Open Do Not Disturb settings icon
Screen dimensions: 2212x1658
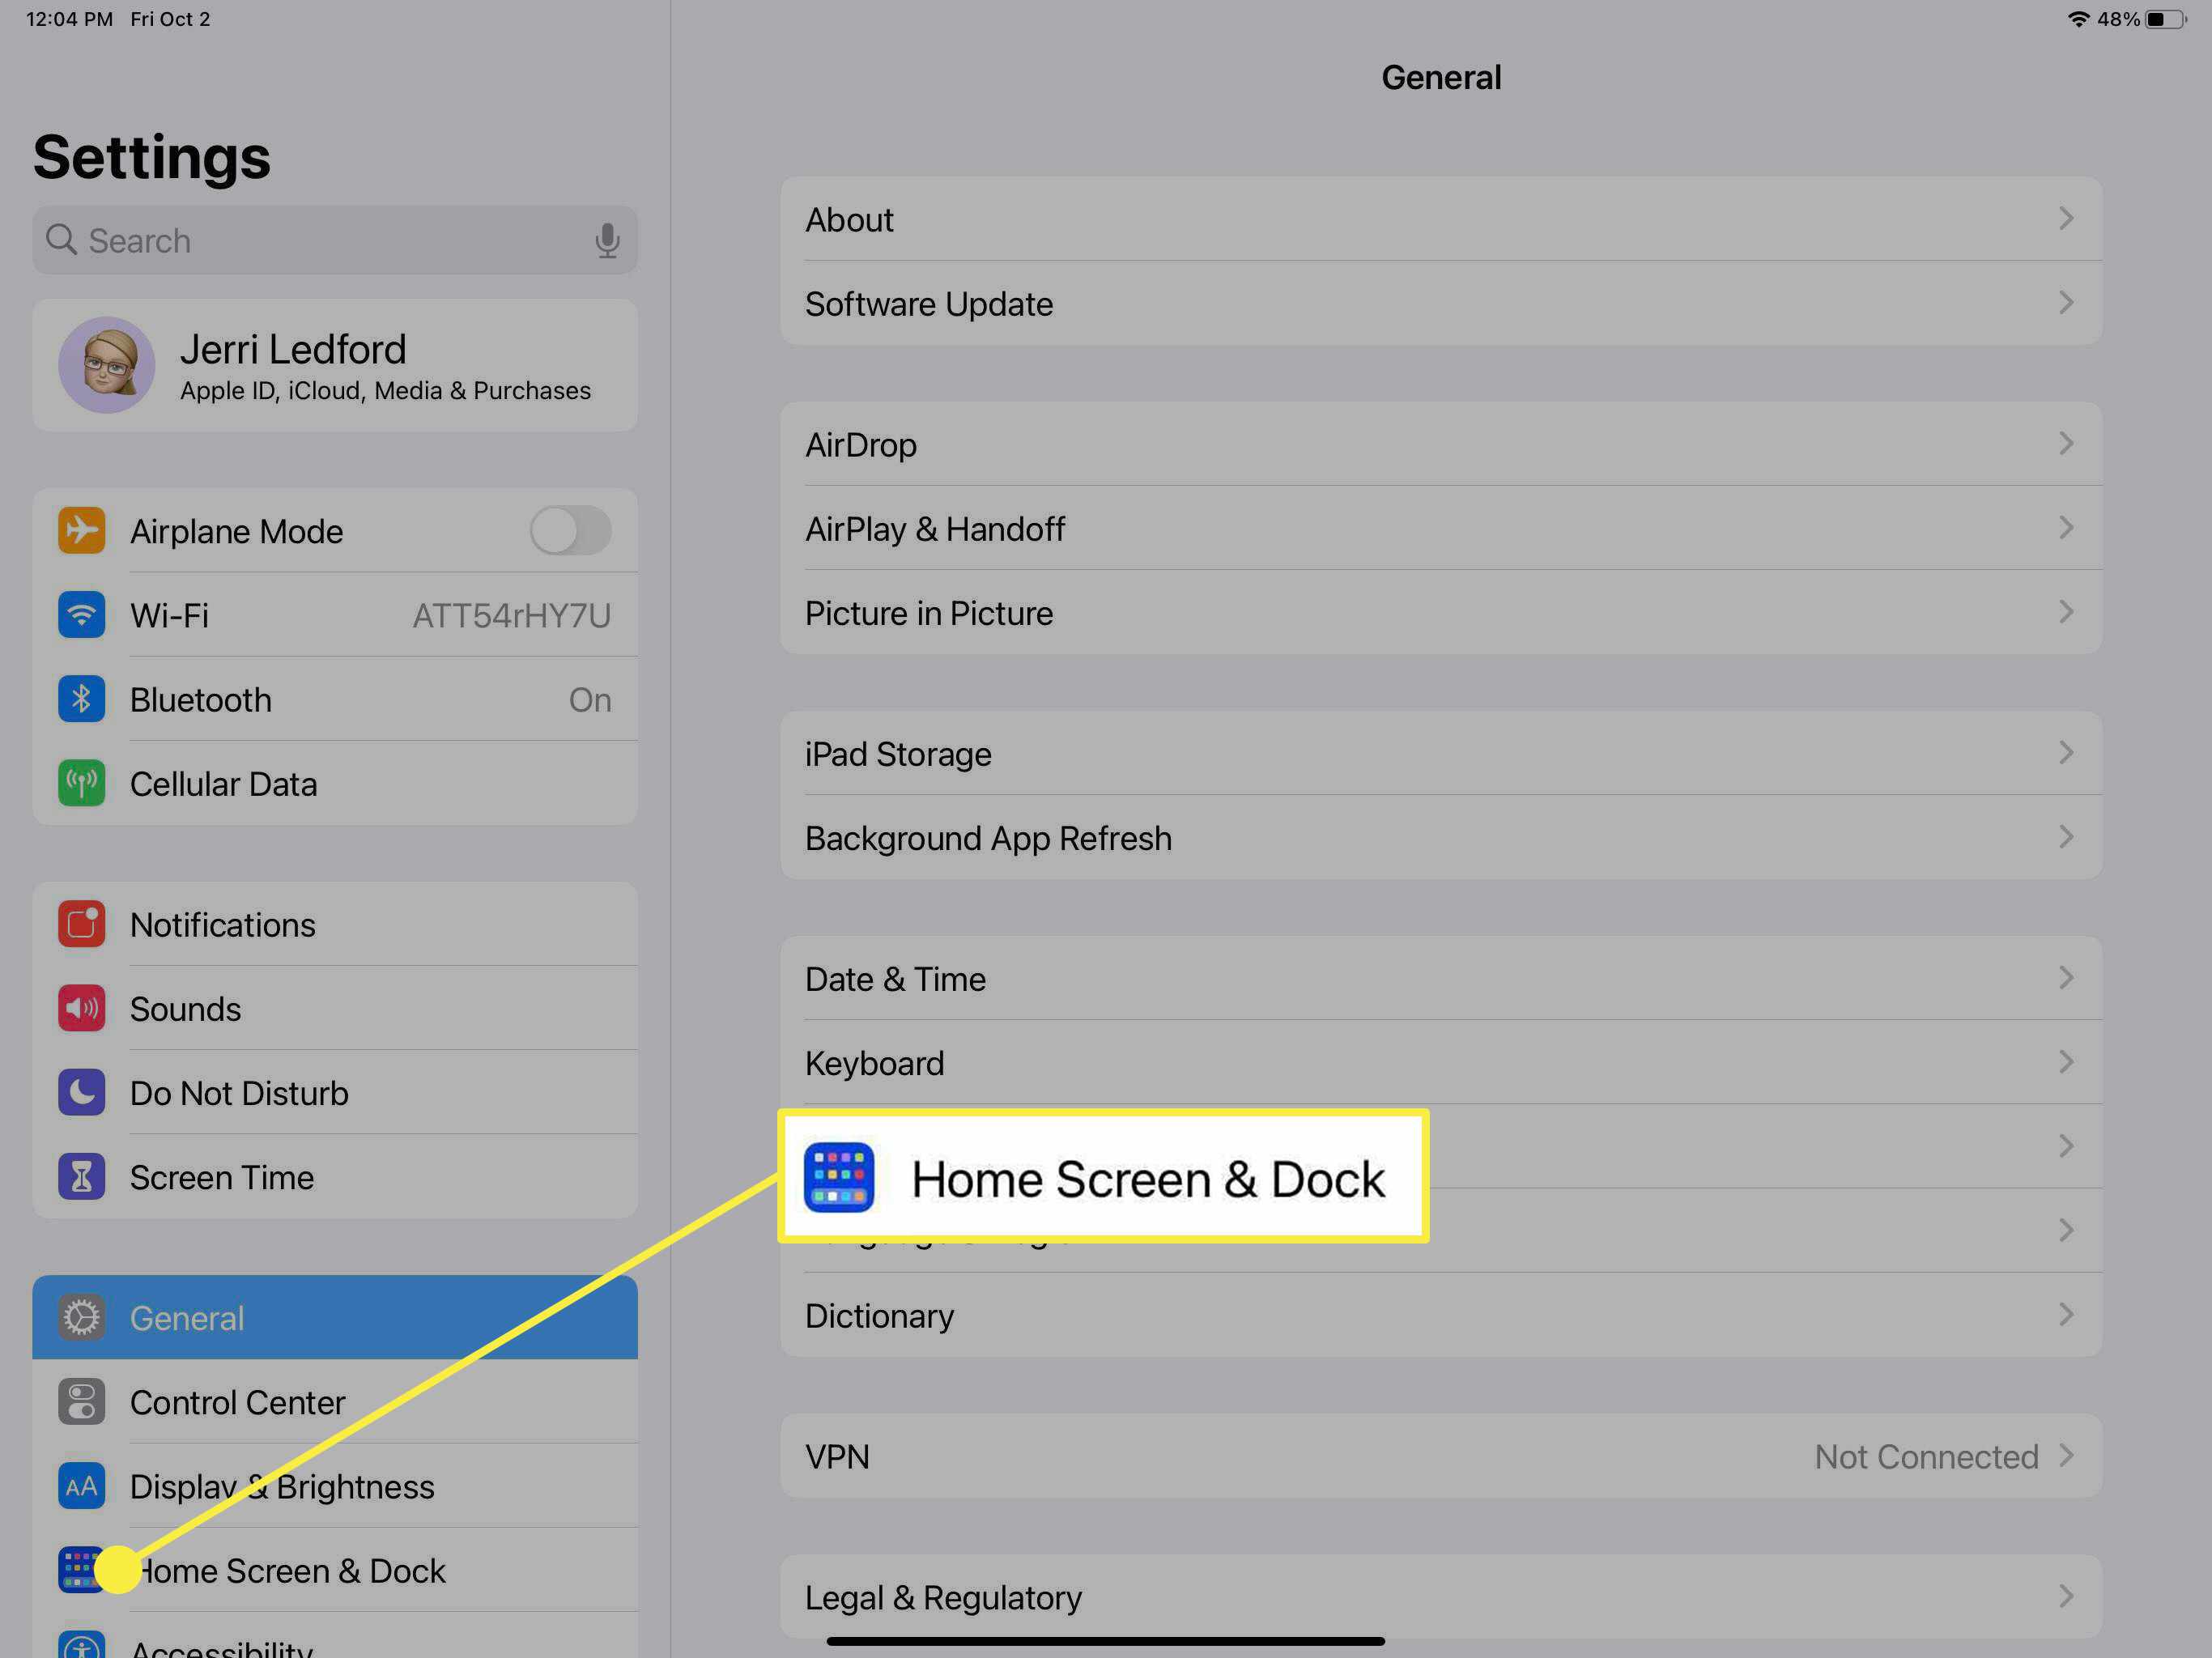tap(82, 1092)
